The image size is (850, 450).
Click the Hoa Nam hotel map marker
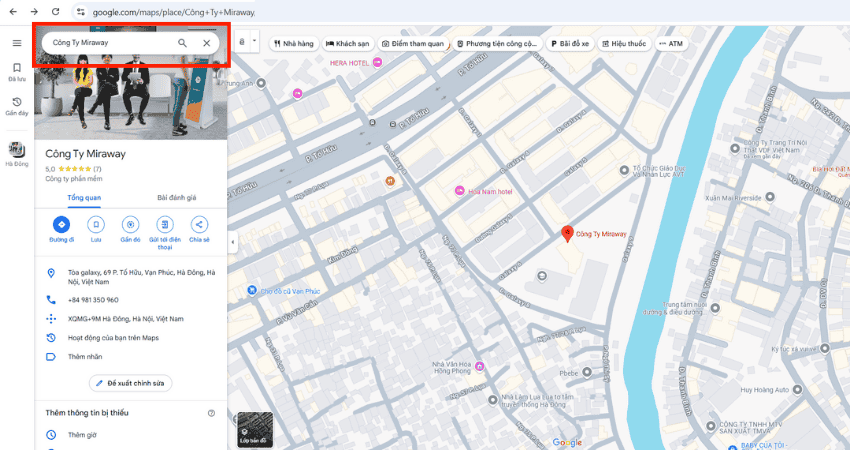pos(460,191)
